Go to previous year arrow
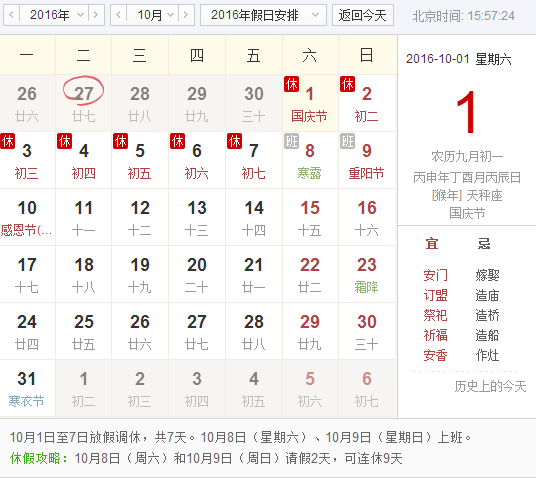 coord(12,15)
